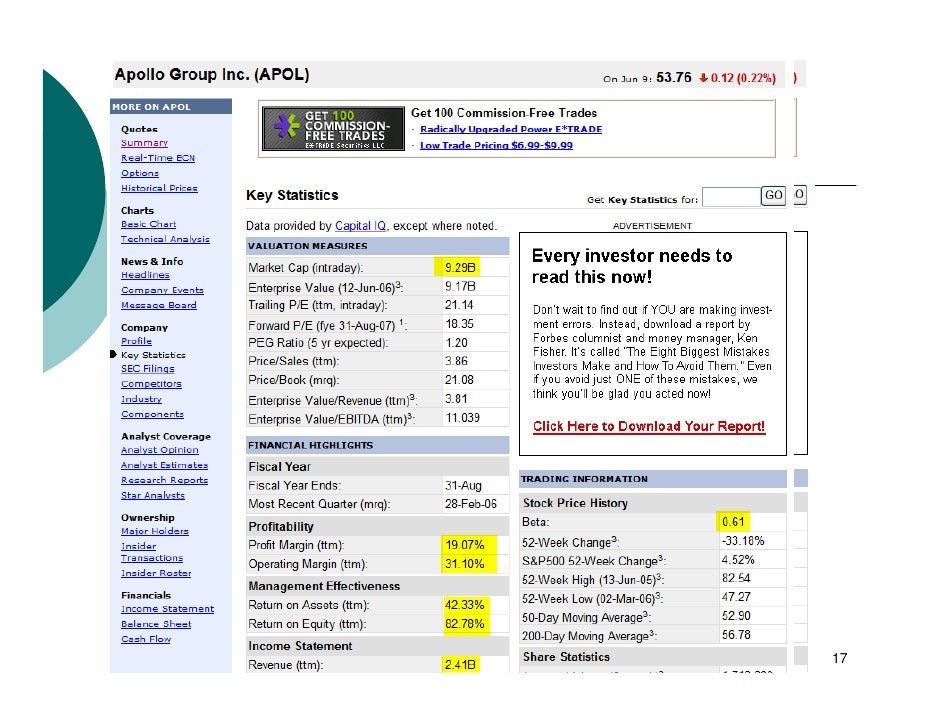
Task: Select Fiscal Year Ends value 31-Aug
Action: [x=463, y=485]
